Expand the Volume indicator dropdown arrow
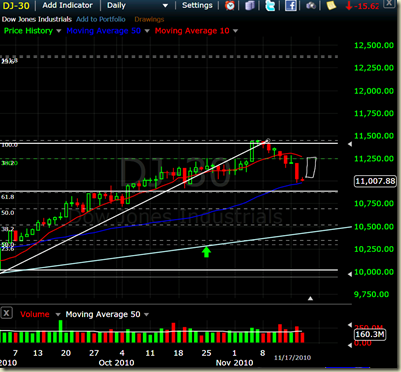 (x=58, y=314)
